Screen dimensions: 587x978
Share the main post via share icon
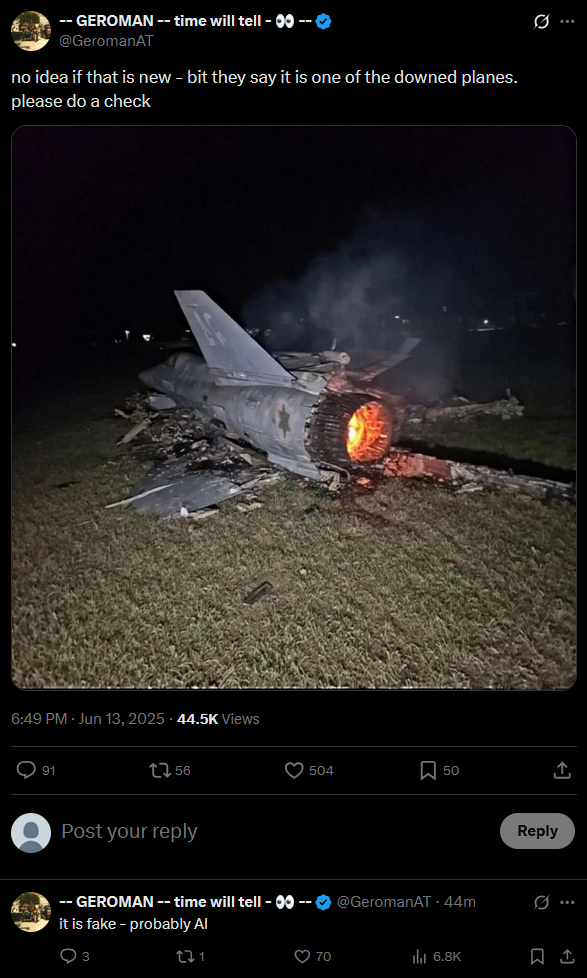coord(562,770)
